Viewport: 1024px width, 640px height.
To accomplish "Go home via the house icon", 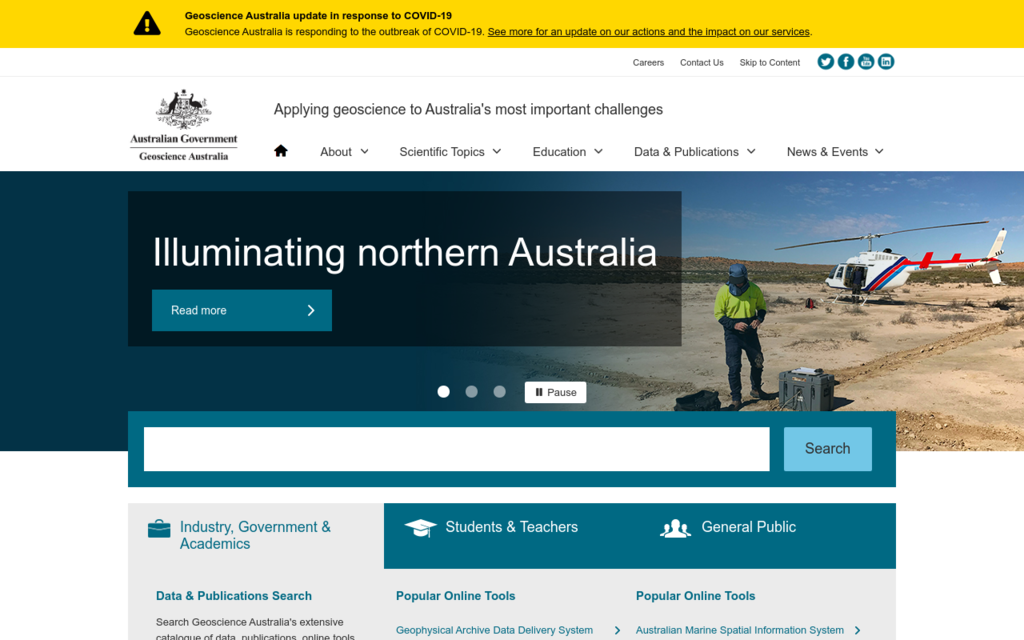I will [x=281, y=149].
